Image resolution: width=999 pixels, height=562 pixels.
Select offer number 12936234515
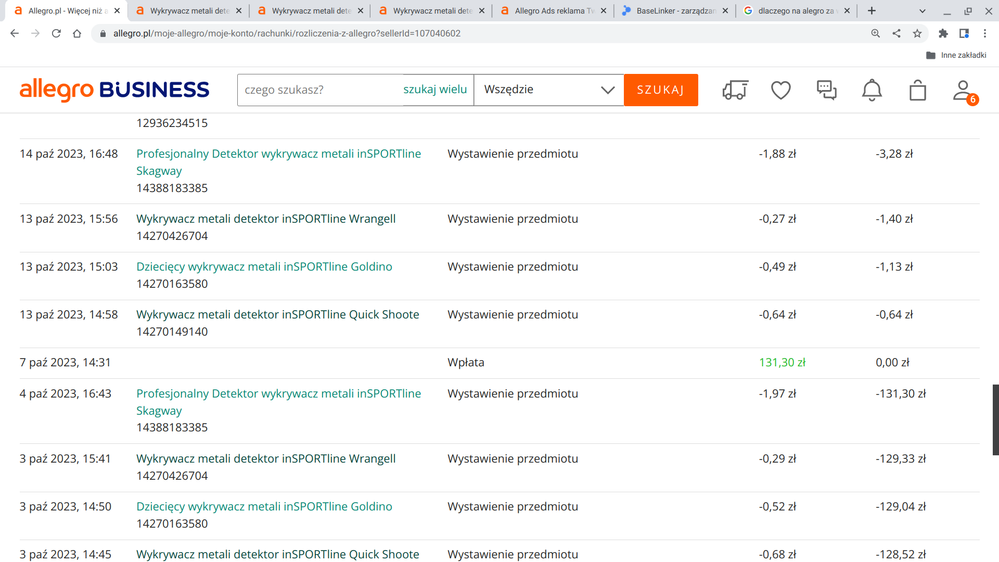point(172,123)
